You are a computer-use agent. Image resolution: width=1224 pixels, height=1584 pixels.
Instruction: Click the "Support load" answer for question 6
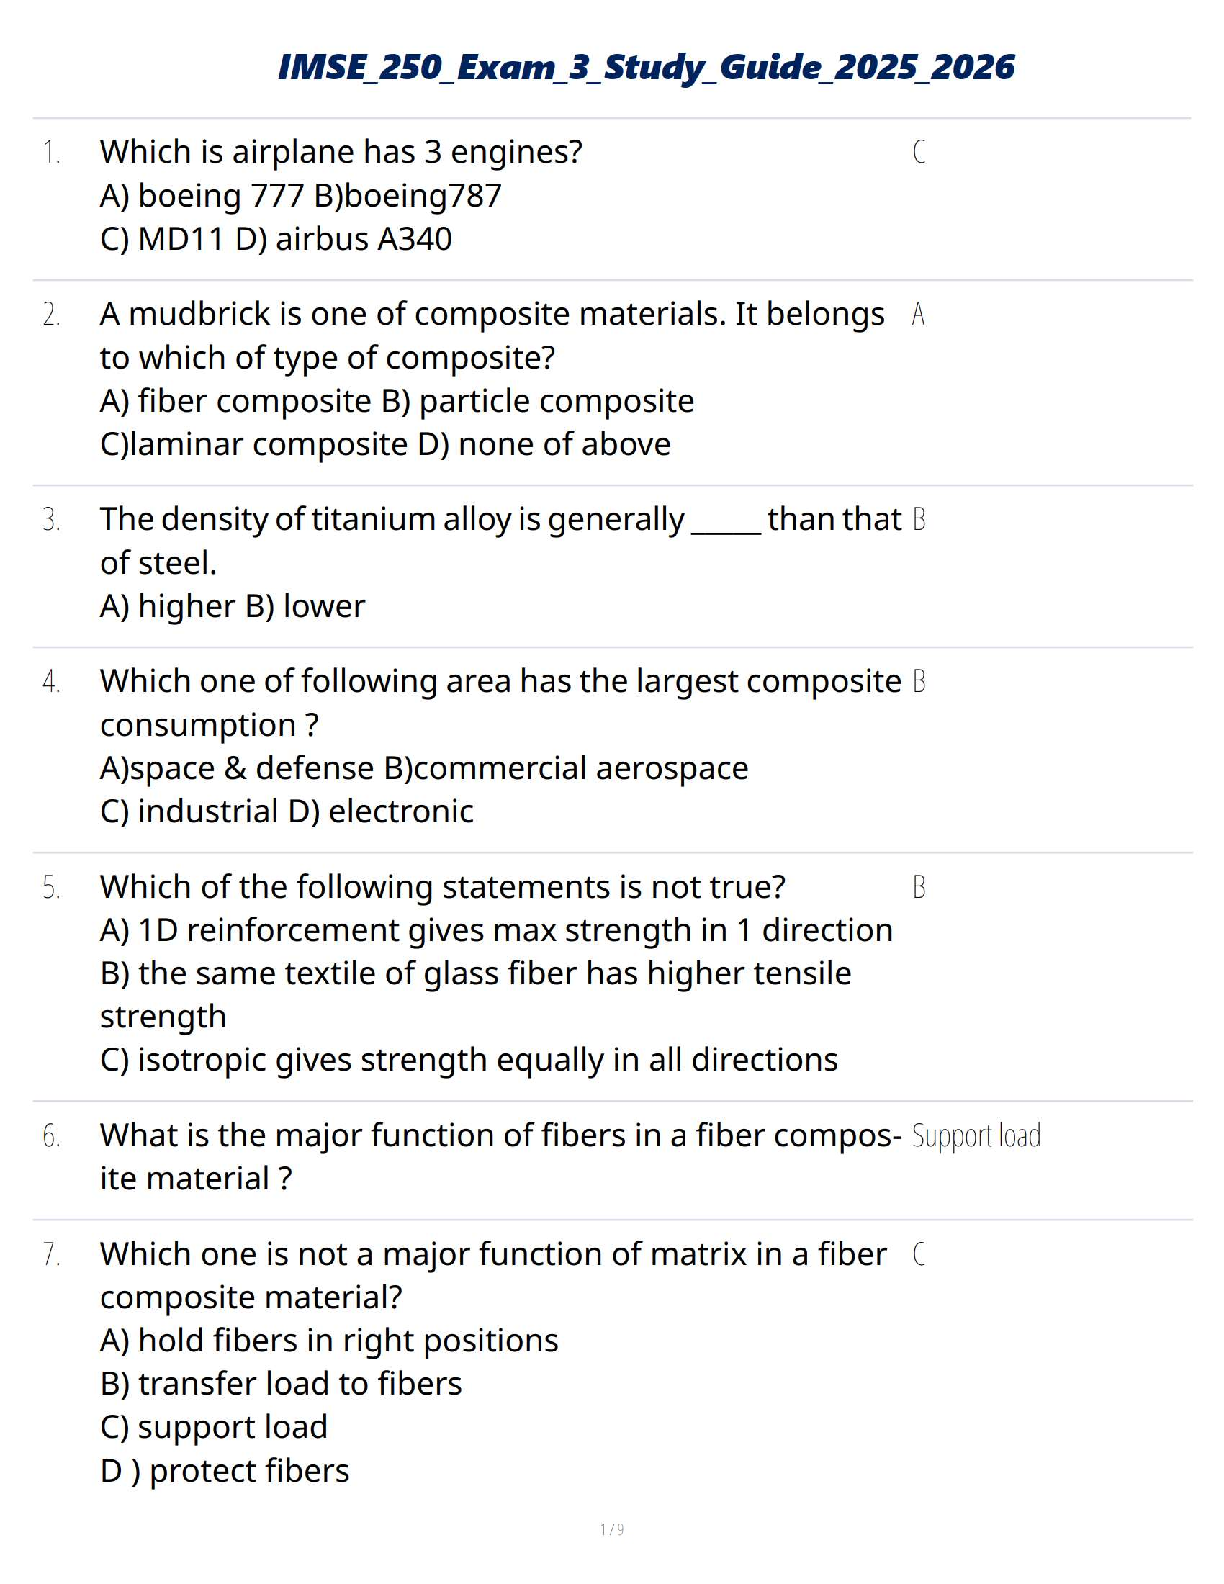(x=976, y=1136)
